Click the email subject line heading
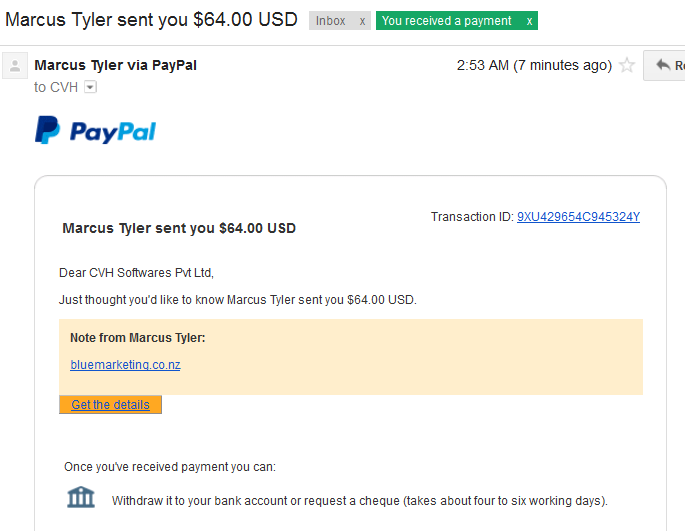This screenshot has width=685, height=531. coord(151,20)
